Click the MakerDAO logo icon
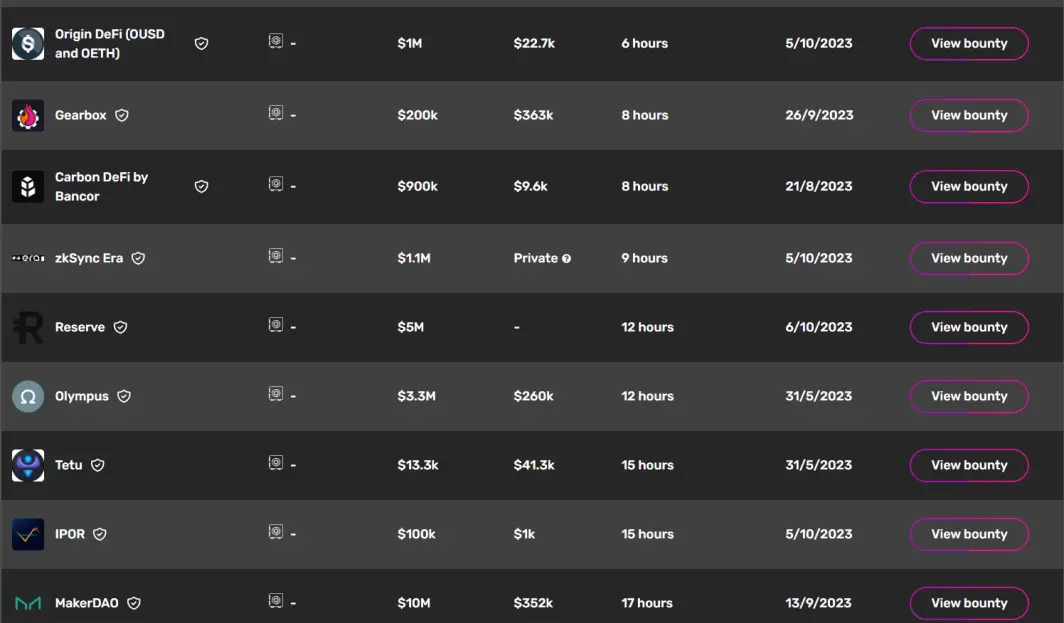This screenshot has height=623, width=1064. coord(28,603)
